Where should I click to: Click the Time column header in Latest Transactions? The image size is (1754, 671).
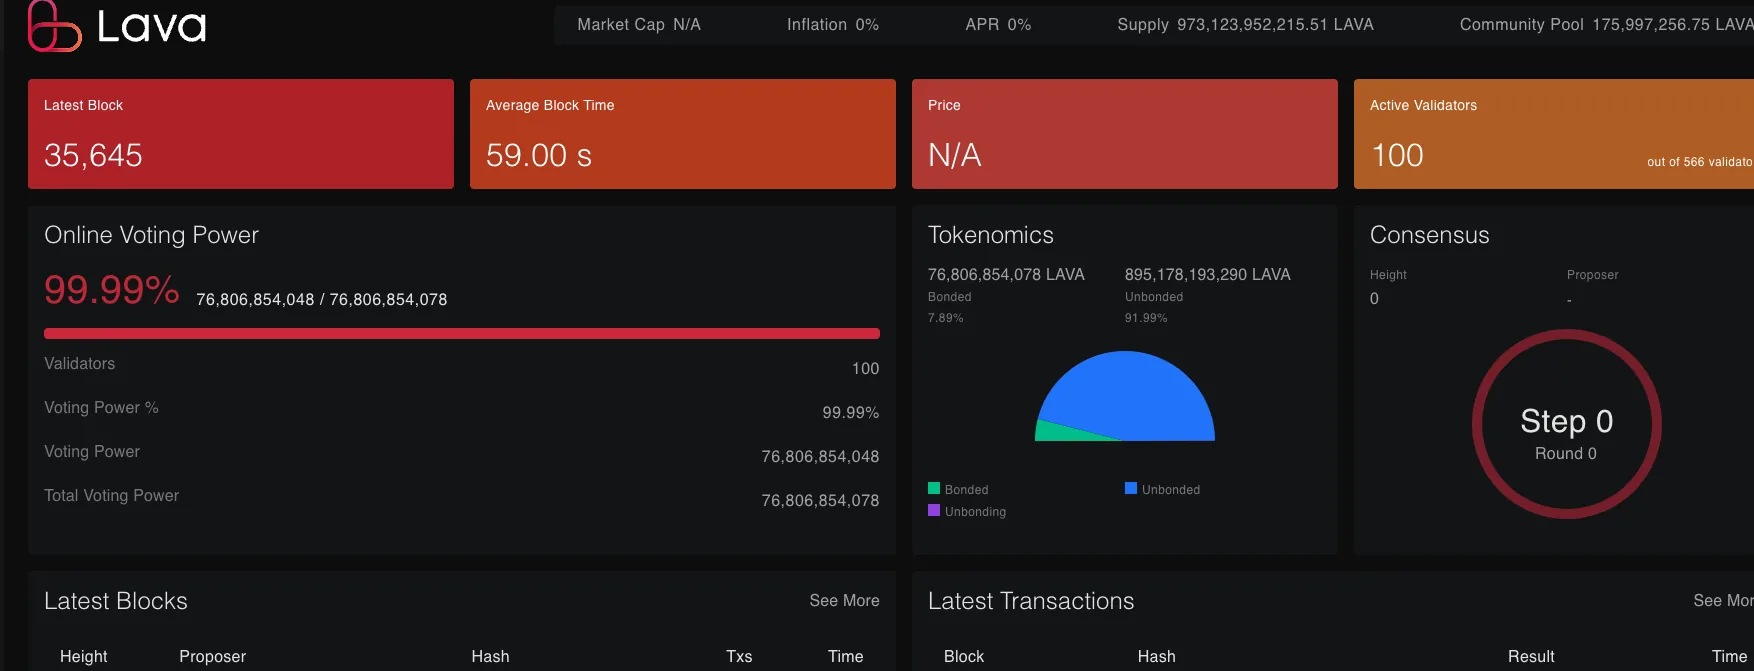[1729, 656]
